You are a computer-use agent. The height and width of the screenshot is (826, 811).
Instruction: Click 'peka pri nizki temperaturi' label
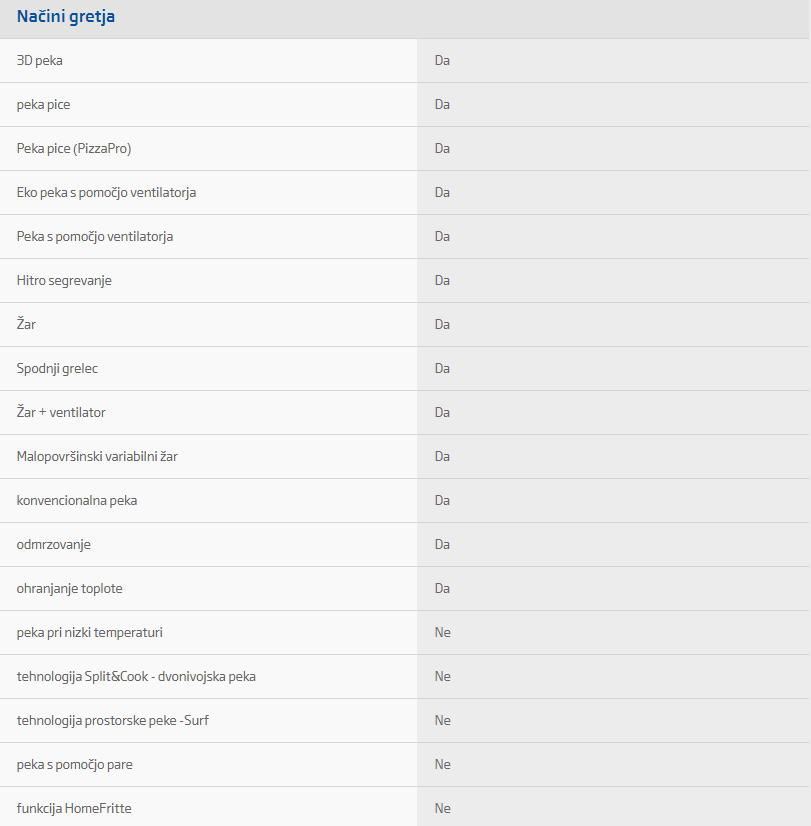tap(90, 633)
